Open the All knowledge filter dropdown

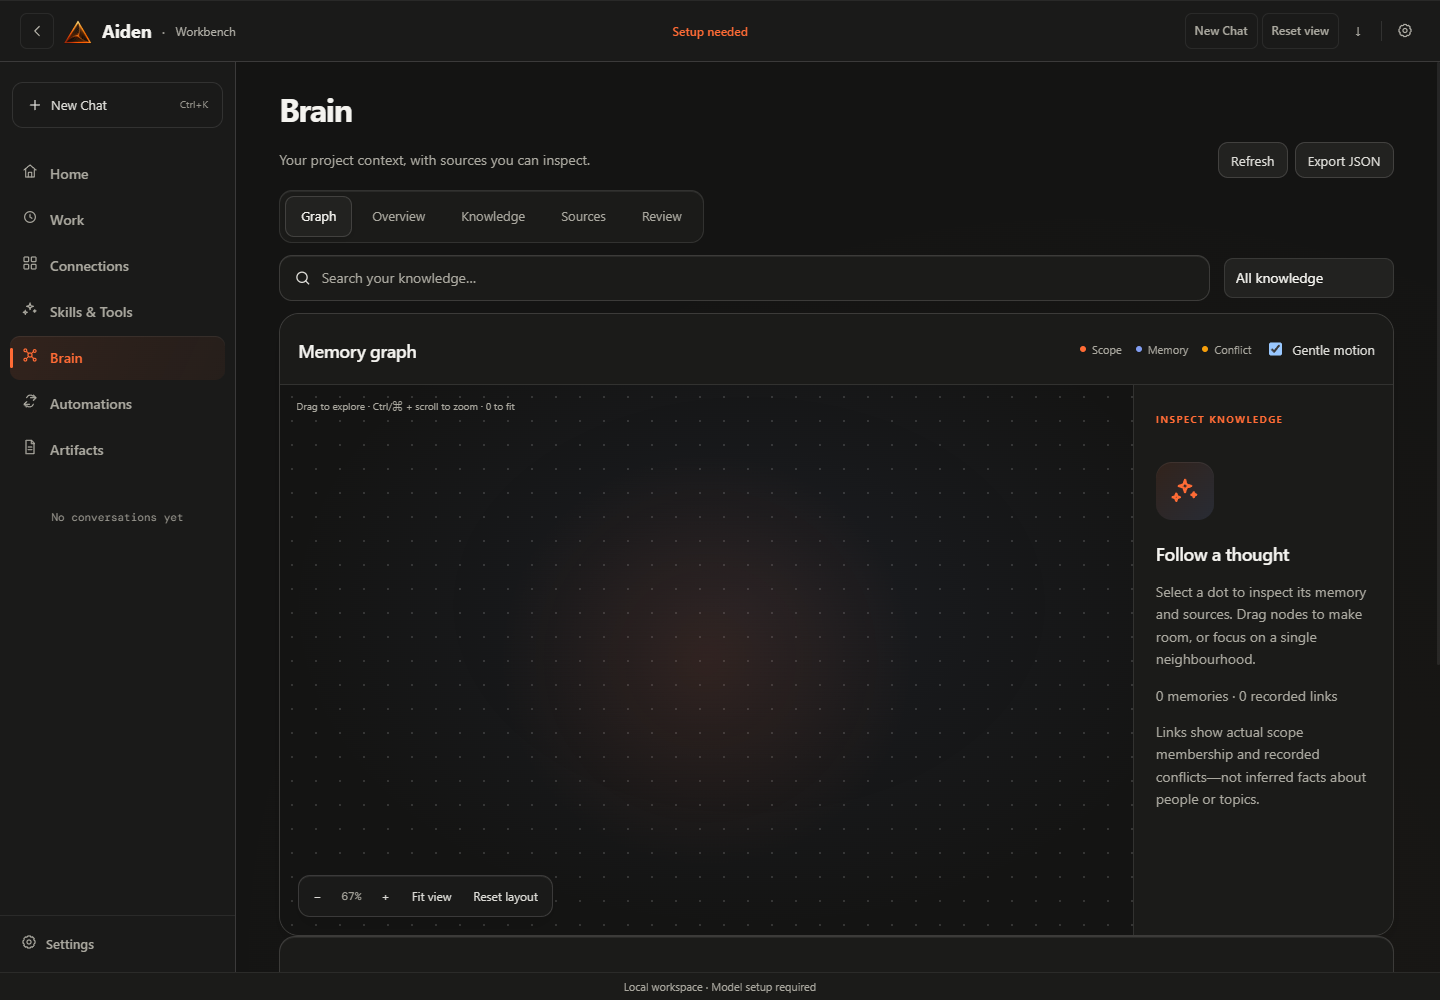coord(1309,278)
